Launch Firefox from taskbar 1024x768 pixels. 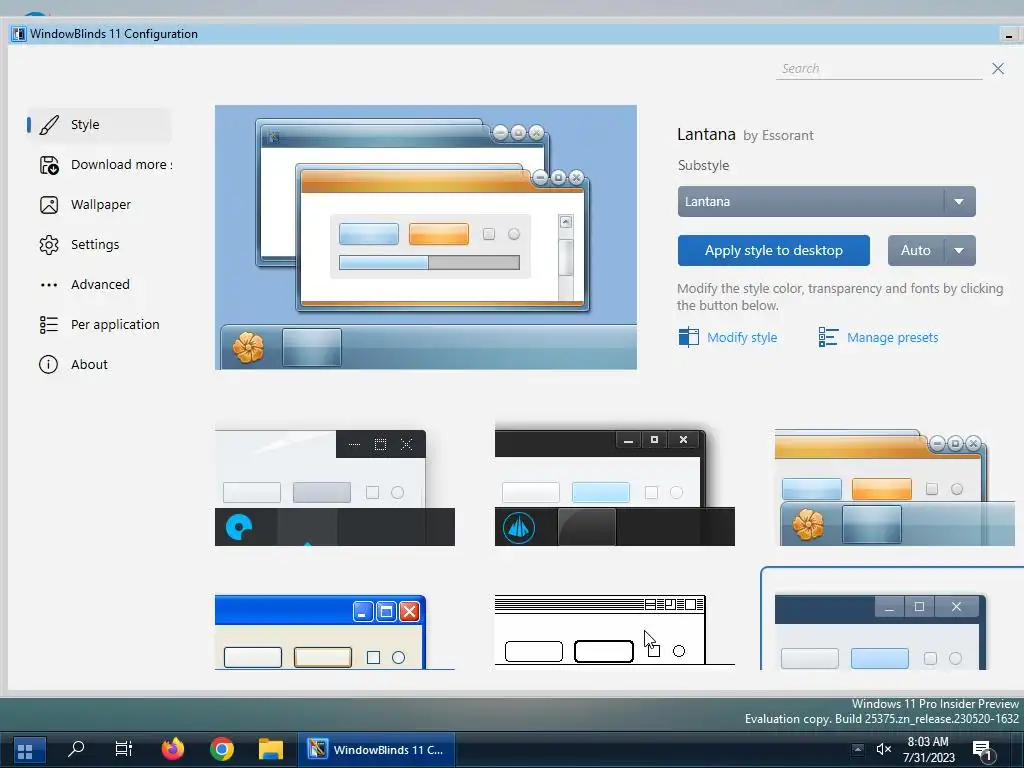click(173, 749)
